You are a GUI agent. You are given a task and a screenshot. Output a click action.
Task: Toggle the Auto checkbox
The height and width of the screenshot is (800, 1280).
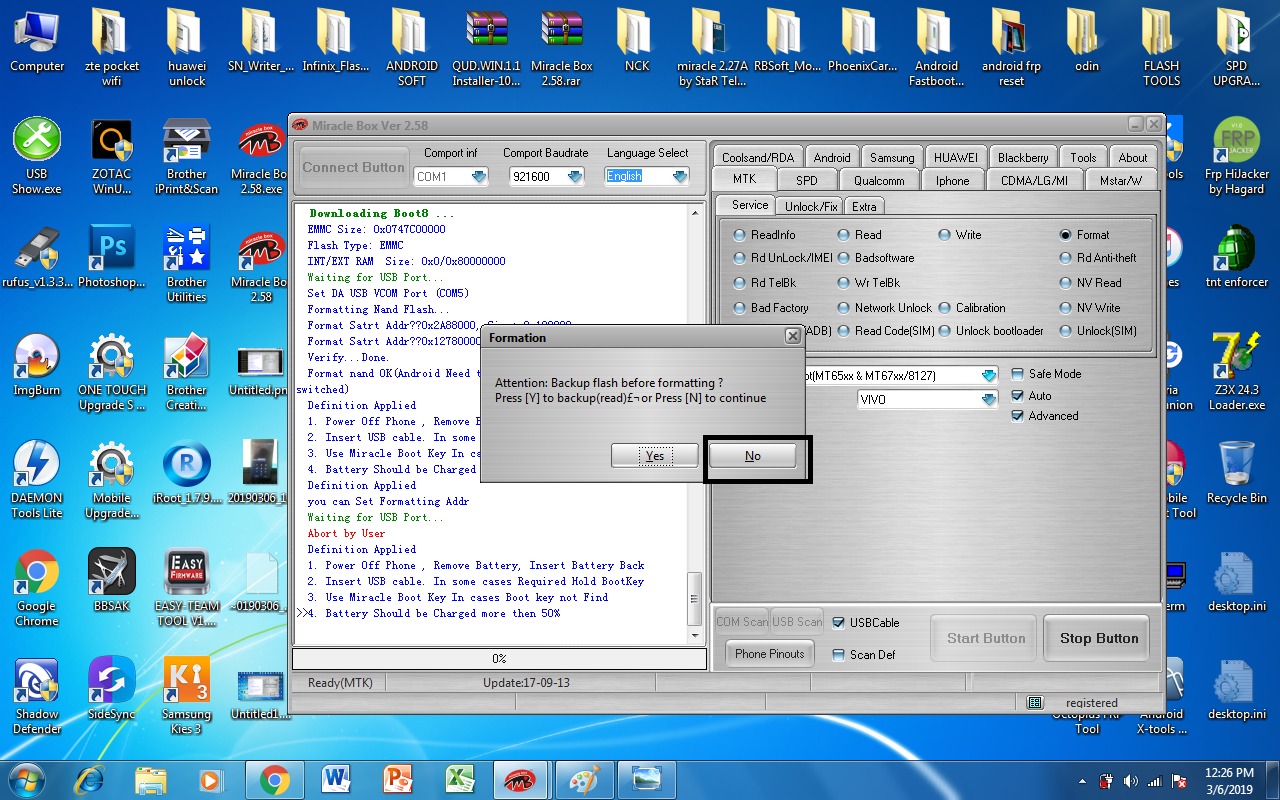click(1018, 396)
